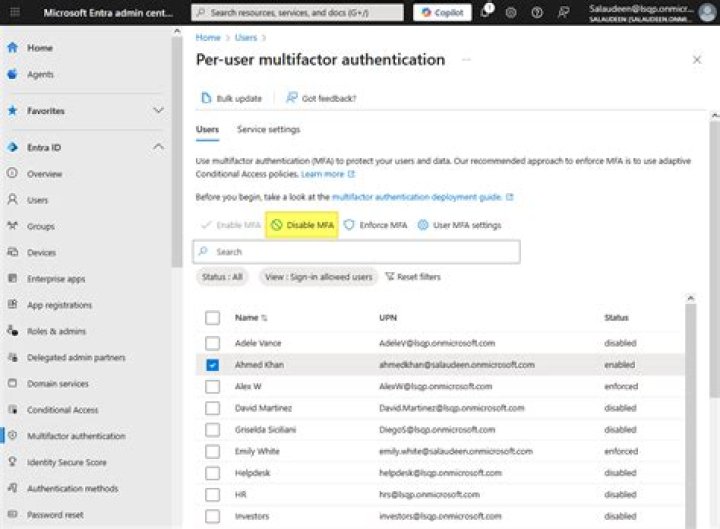Open the Status : All filter
The image size is (720, 529).
tap(222, 277)
